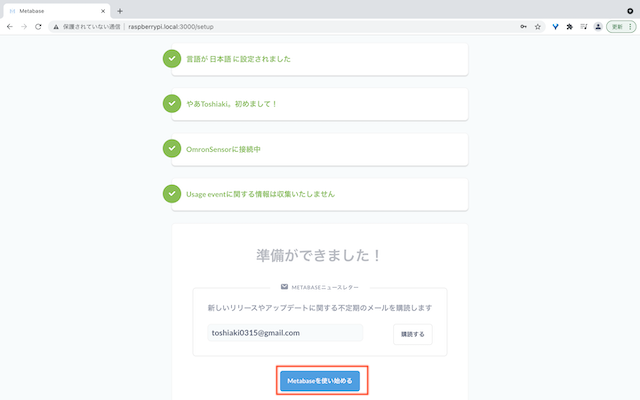Close the Metabase tab
Screen dimensions: 640x400
click(x=103, y=11)
